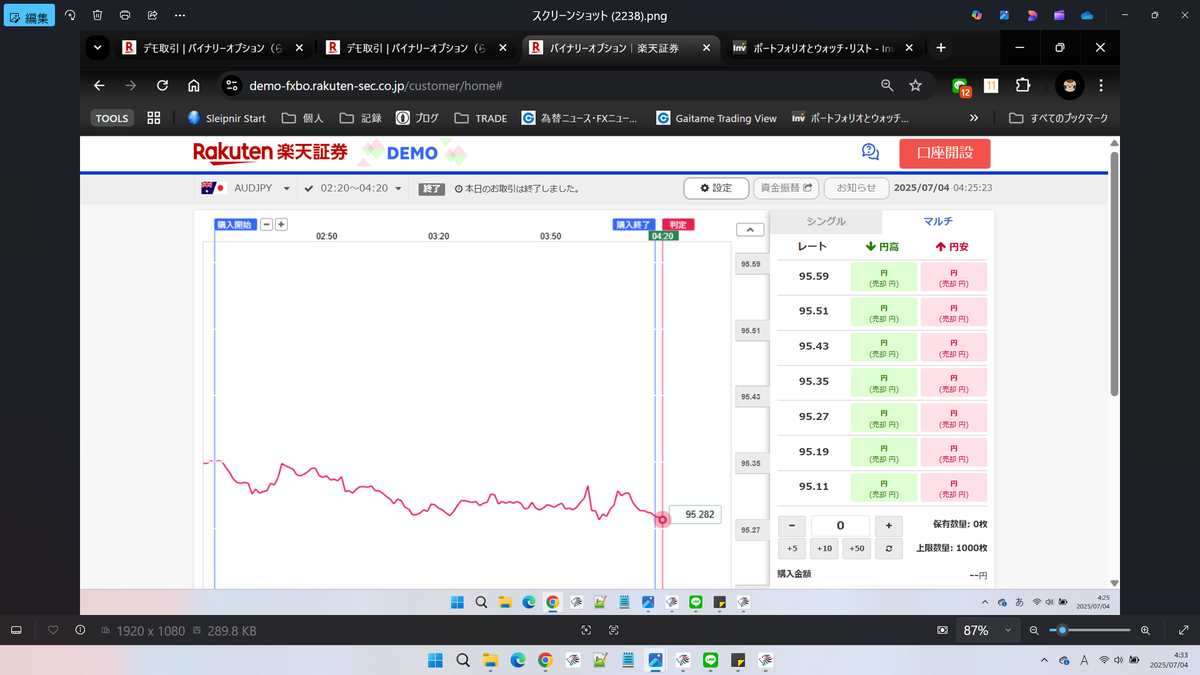Screen dimensions: 1200x675
Task: Click the trash delete icon in Photos
Action: pyautogui.click(x=97, y=16)
